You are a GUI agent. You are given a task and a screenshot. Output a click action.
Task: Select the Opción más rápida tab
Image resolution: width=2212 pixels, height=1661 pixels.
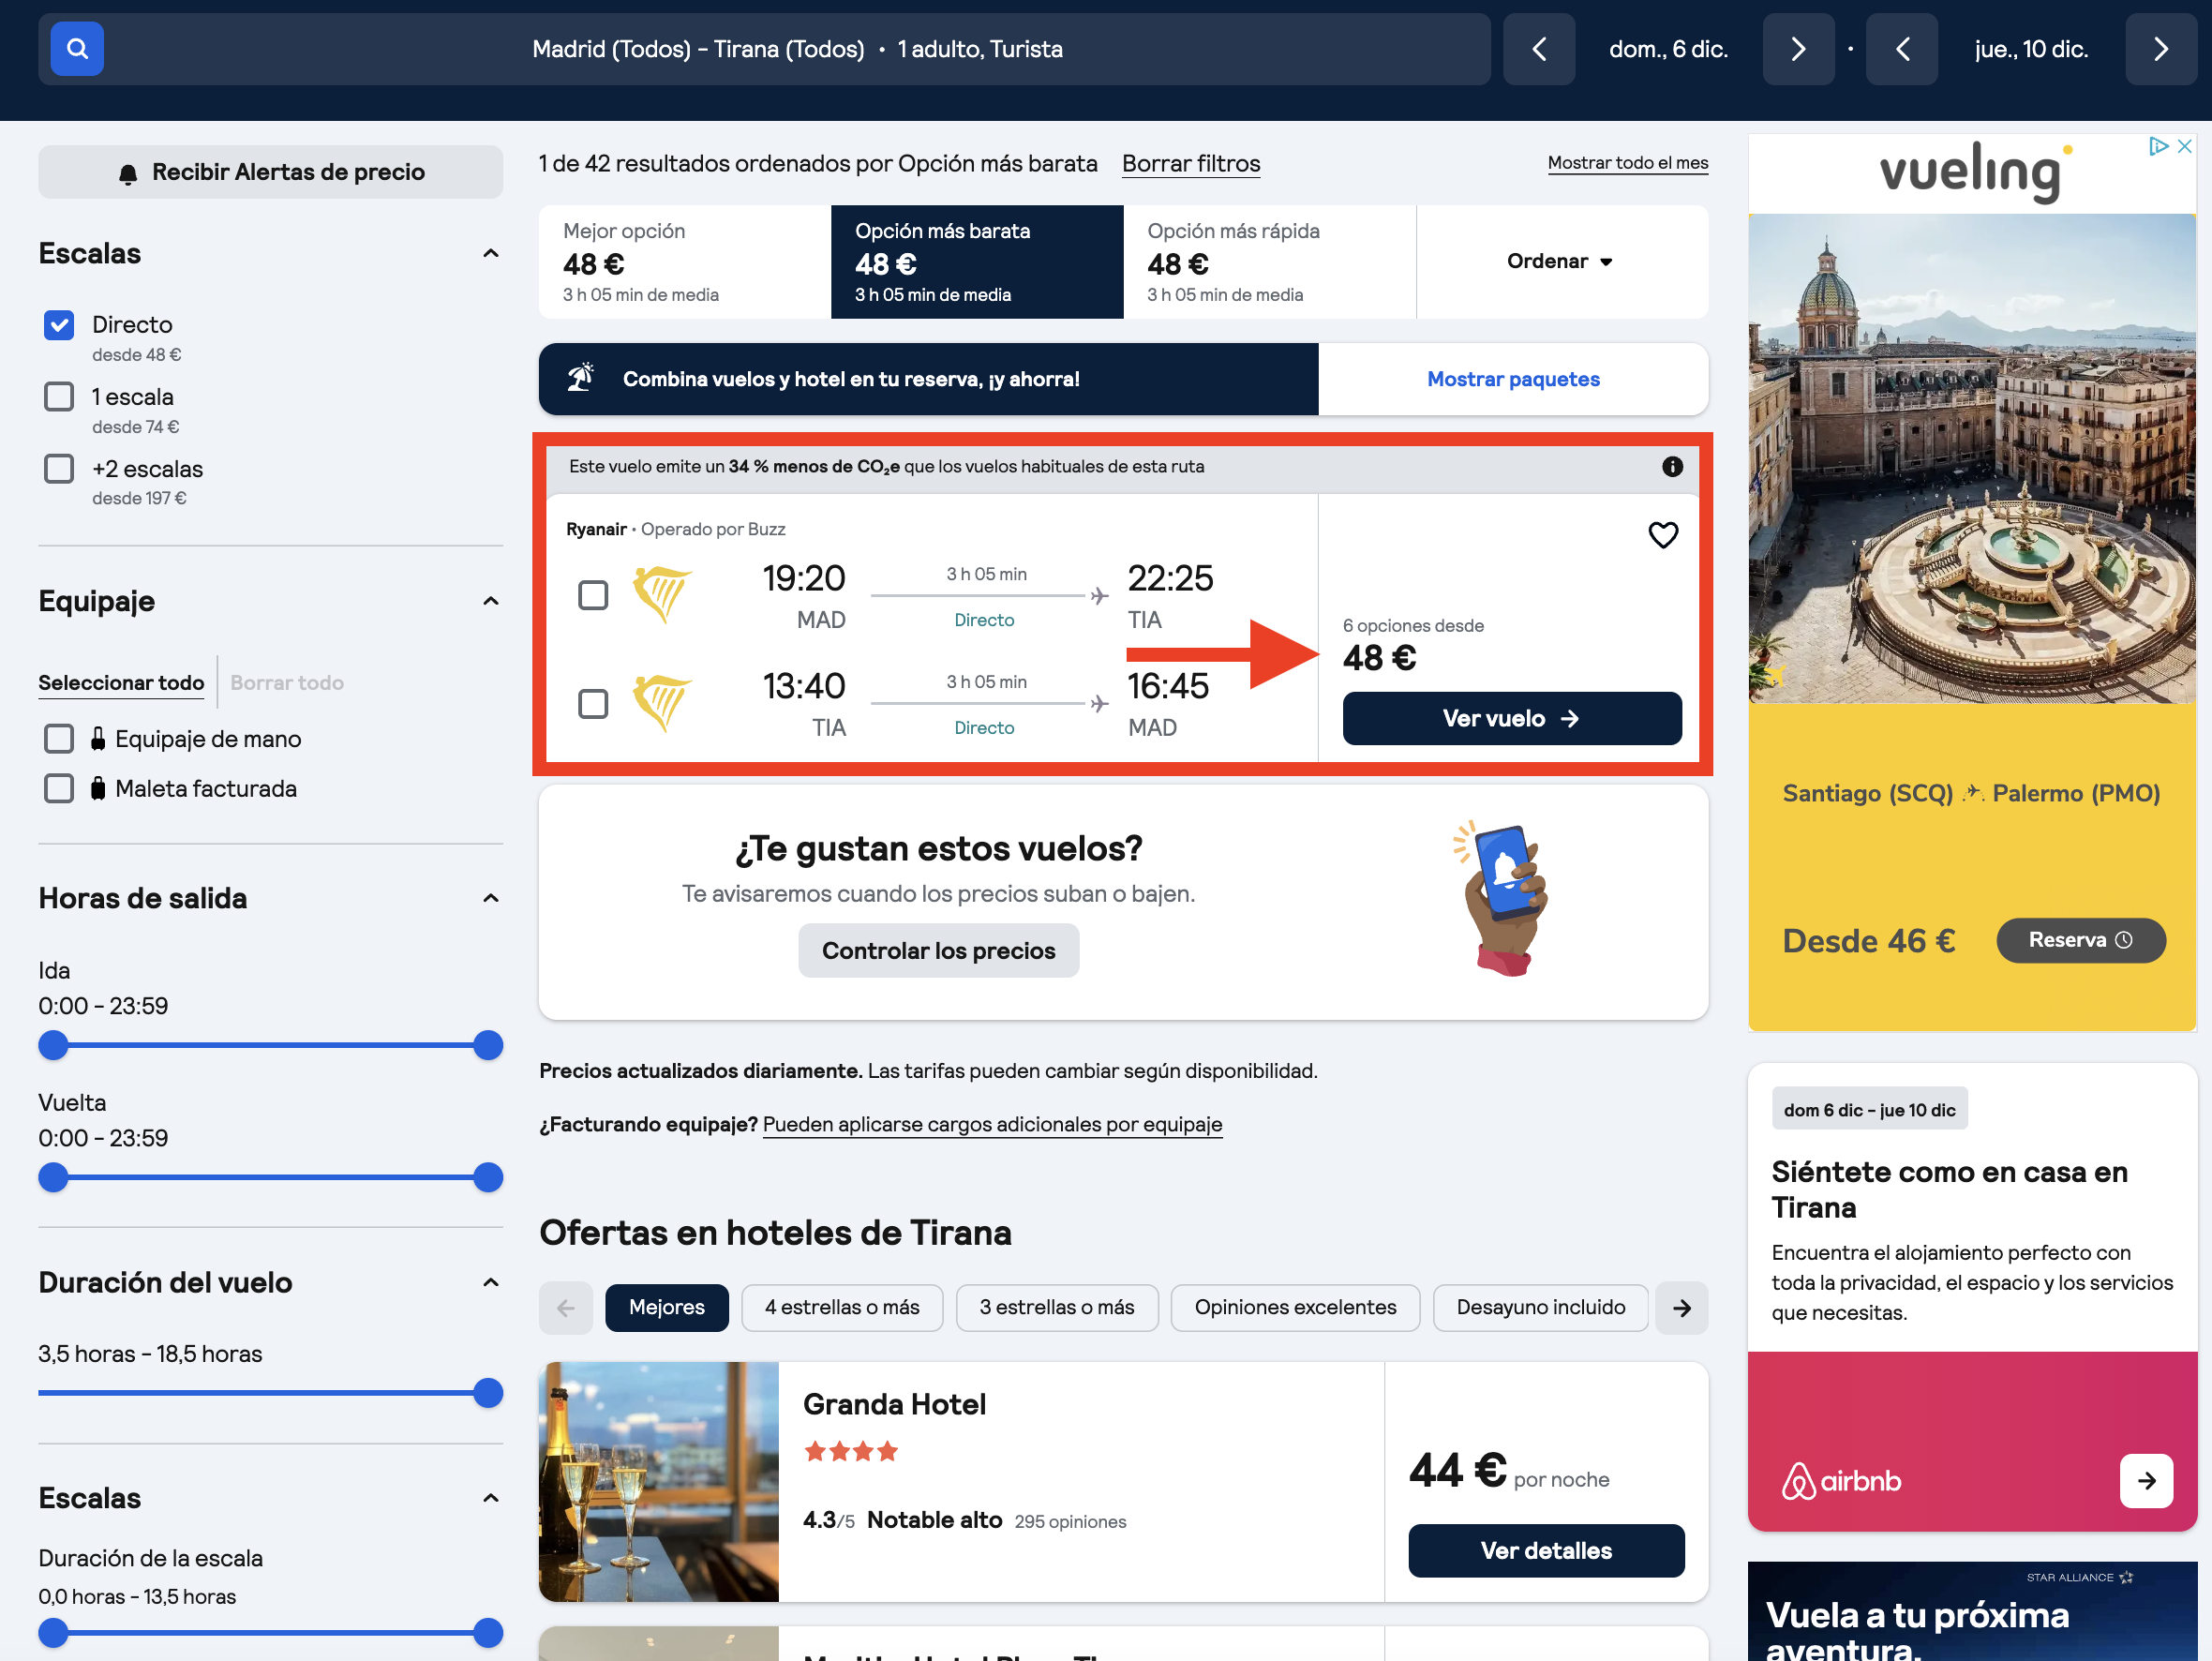coord(1269,262)
